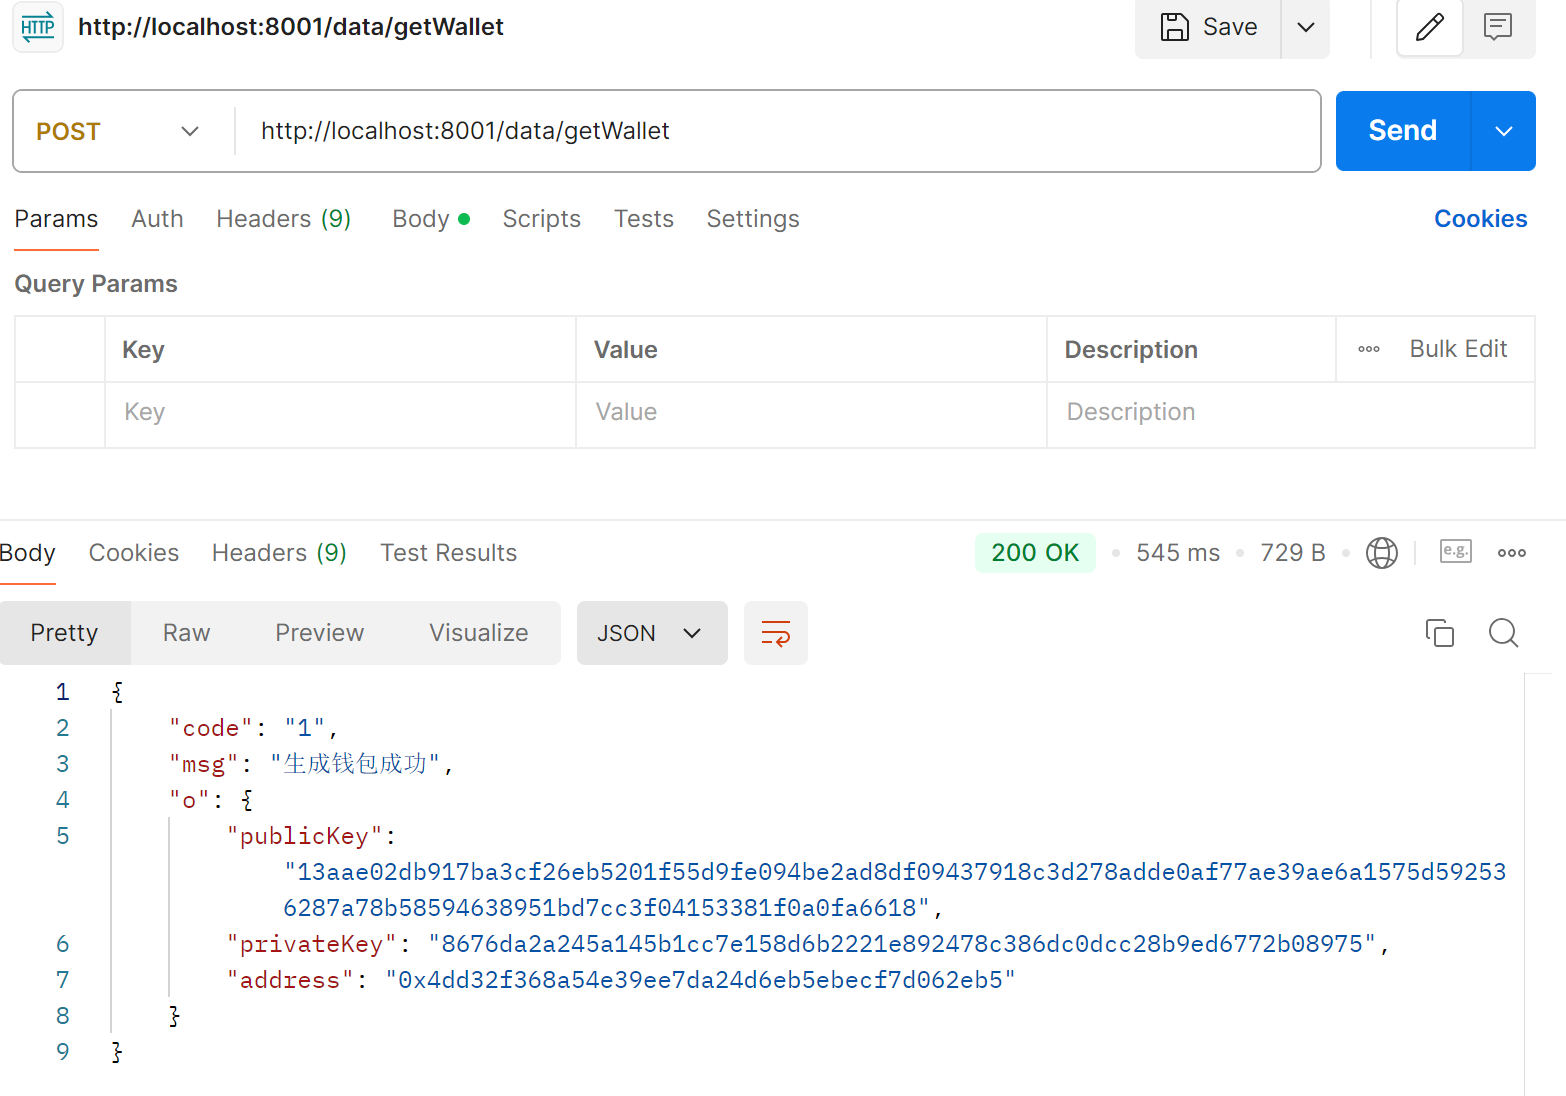The width and height of the screenshot is (1566, 1096).
Task: Click the Query Params heading
Action: (x=96, y=284)
